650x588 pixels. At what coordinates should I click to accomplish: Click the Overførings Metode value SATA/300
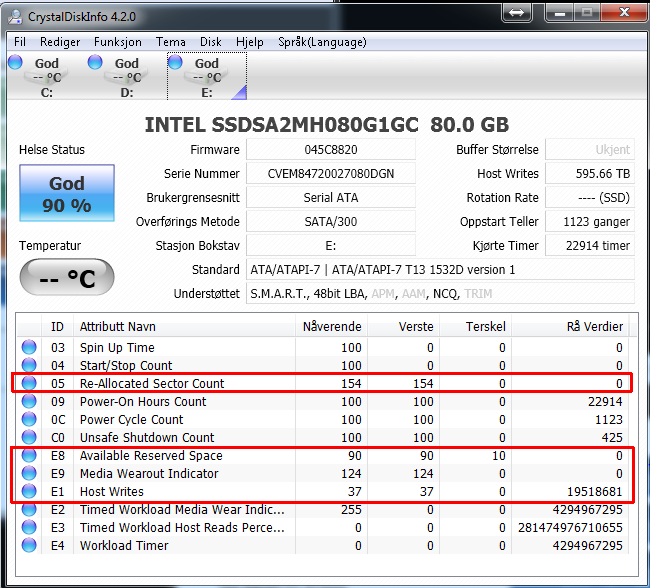pos(331,221)
